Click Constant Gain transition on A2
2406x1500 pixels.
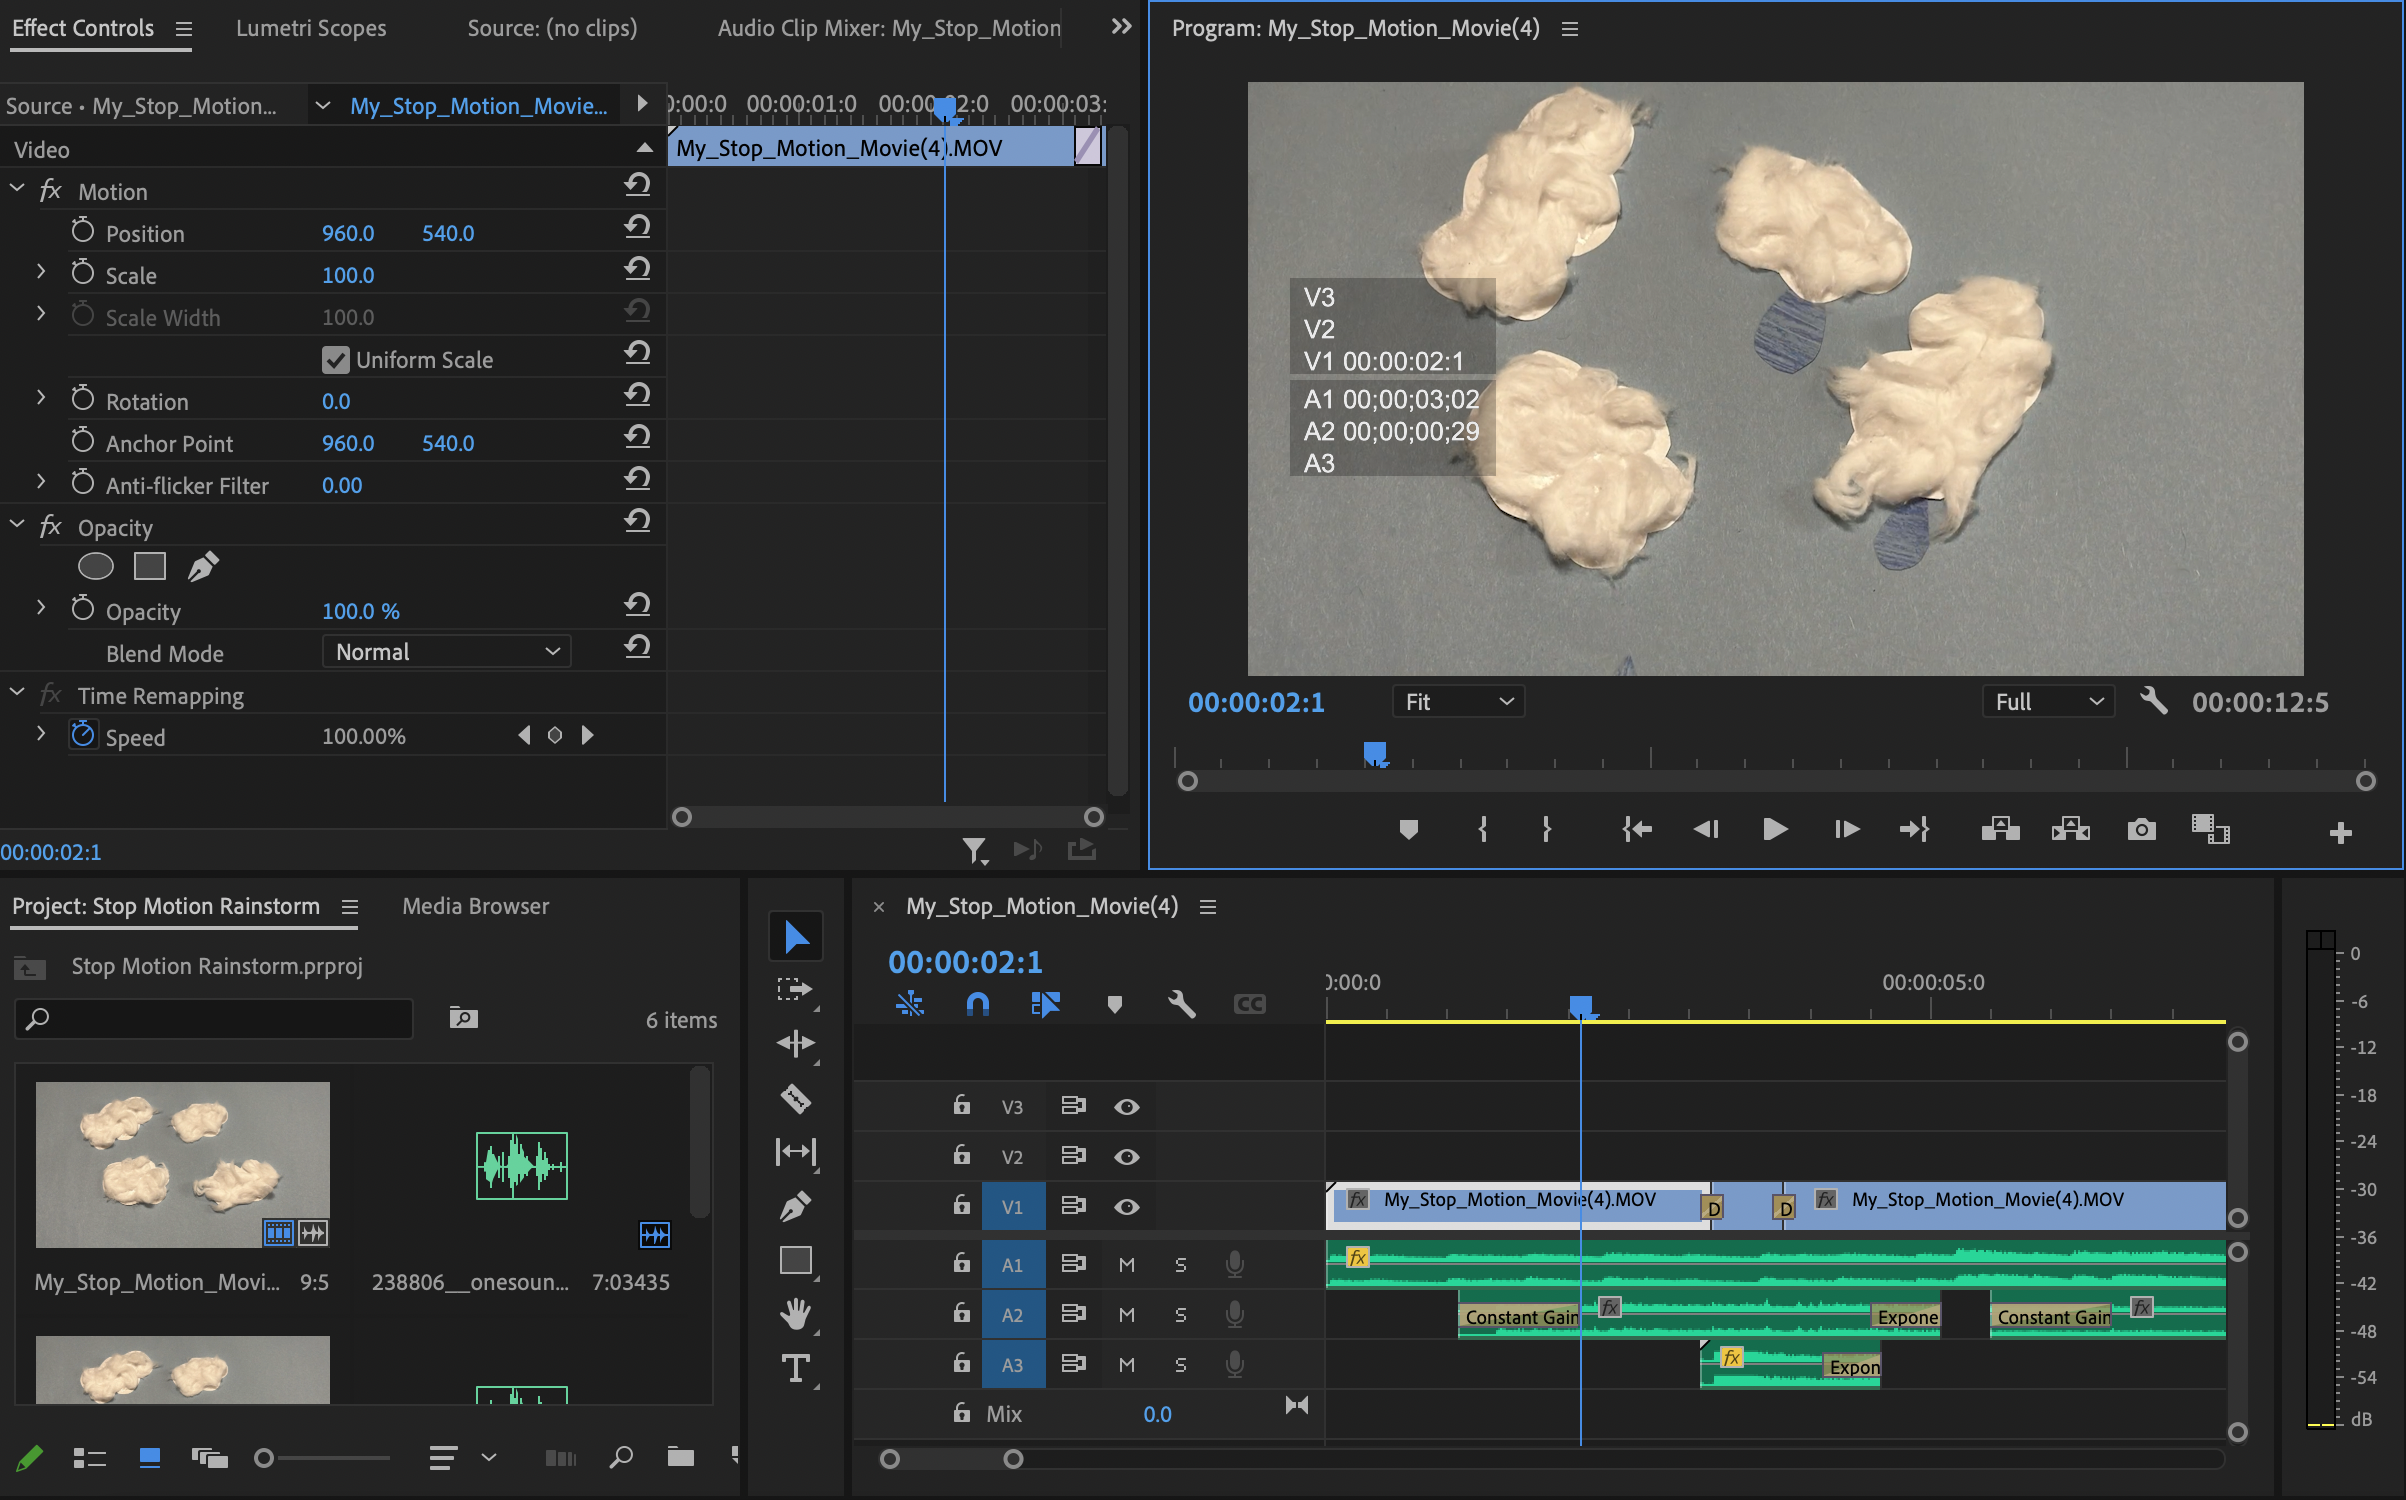tap(1520, 1317)
